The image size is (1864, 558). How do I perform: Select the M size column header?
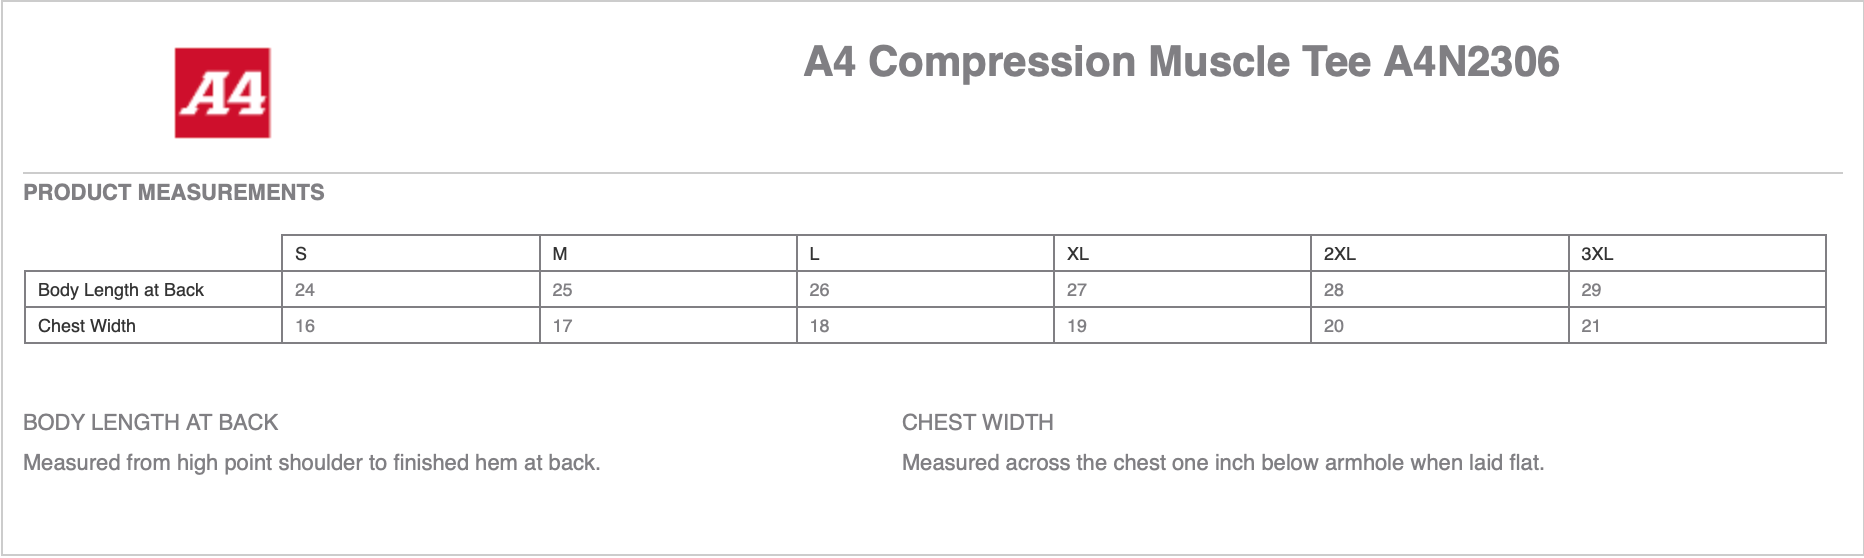point(560,254)
